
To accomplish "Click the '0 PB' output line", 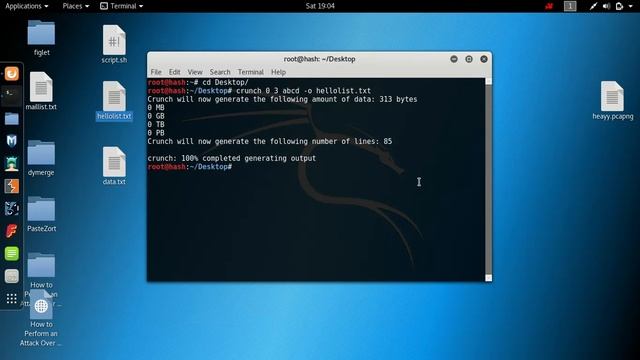I will (x=156, y=133).
